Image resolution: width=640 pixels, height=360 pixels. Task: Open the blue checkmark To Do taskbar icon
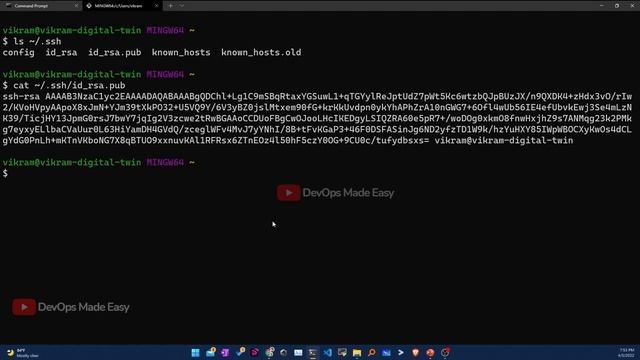[x=240, y=352]
